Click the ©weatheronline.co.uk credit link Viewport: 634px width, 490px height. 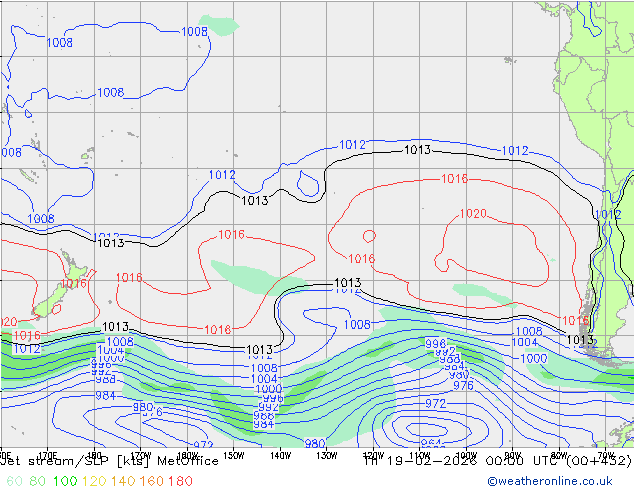[x=550, y=481]
